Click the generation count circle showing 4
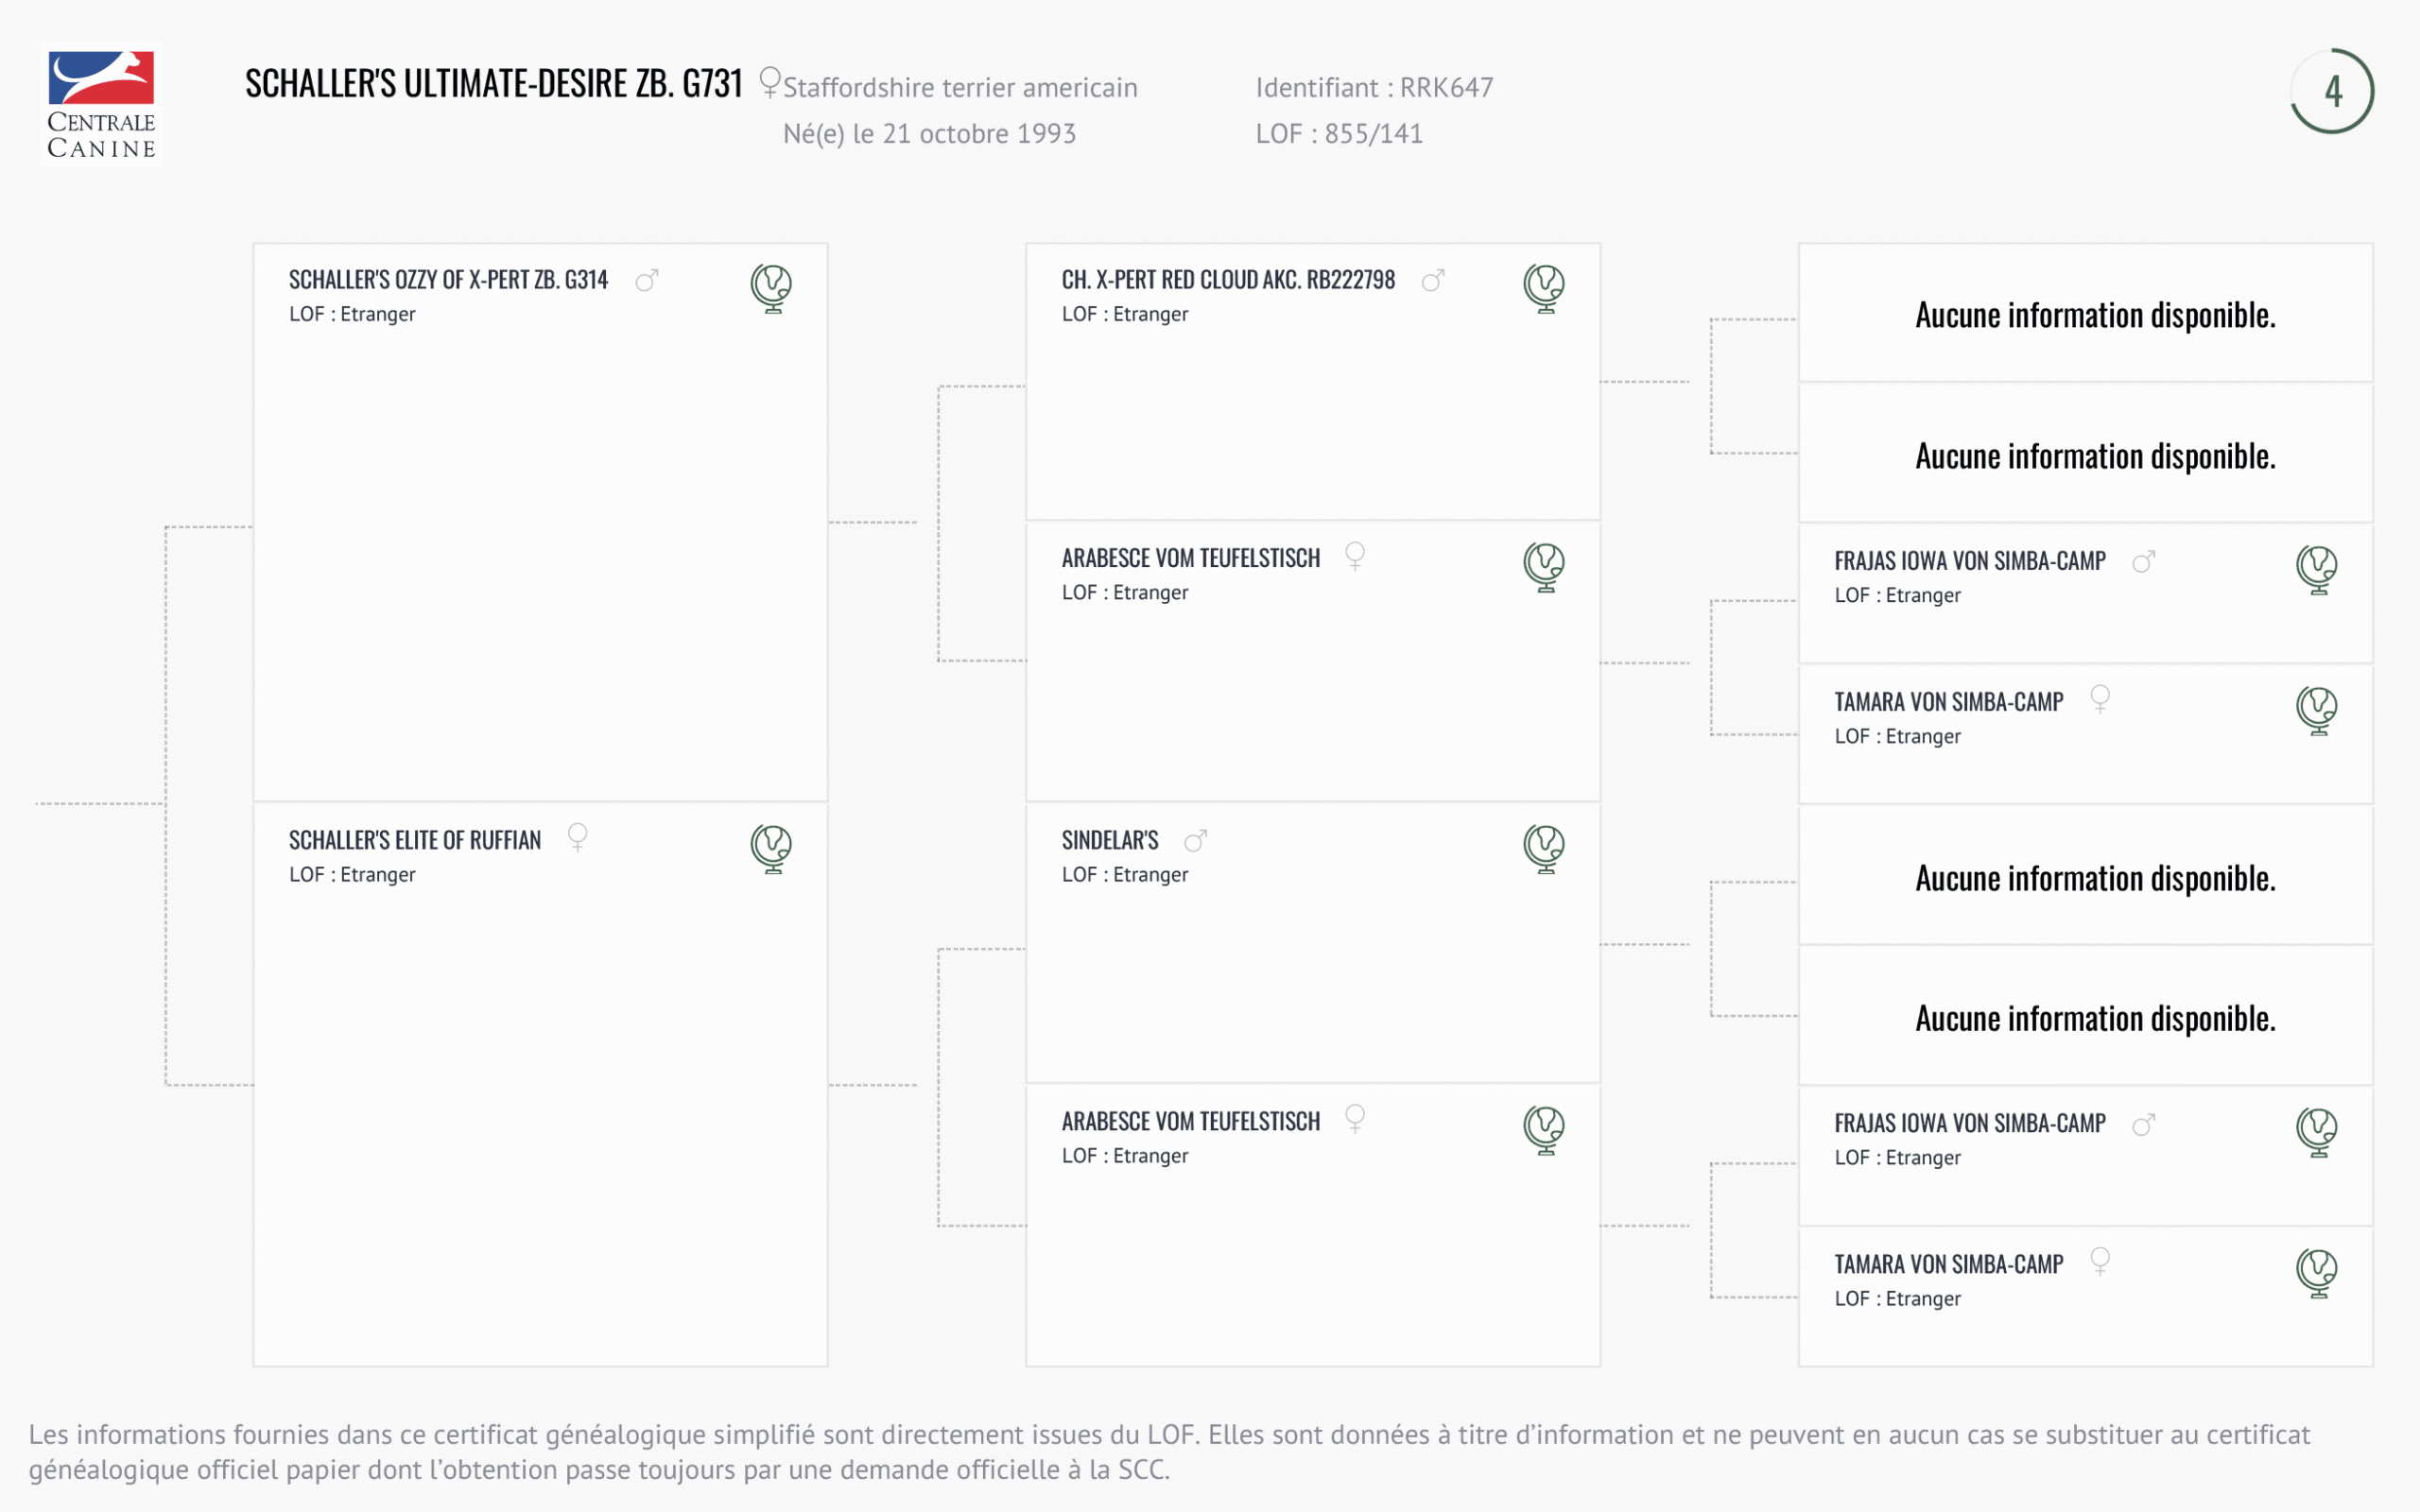Screen dimensions: 2420x1512 pos(2332,91)
